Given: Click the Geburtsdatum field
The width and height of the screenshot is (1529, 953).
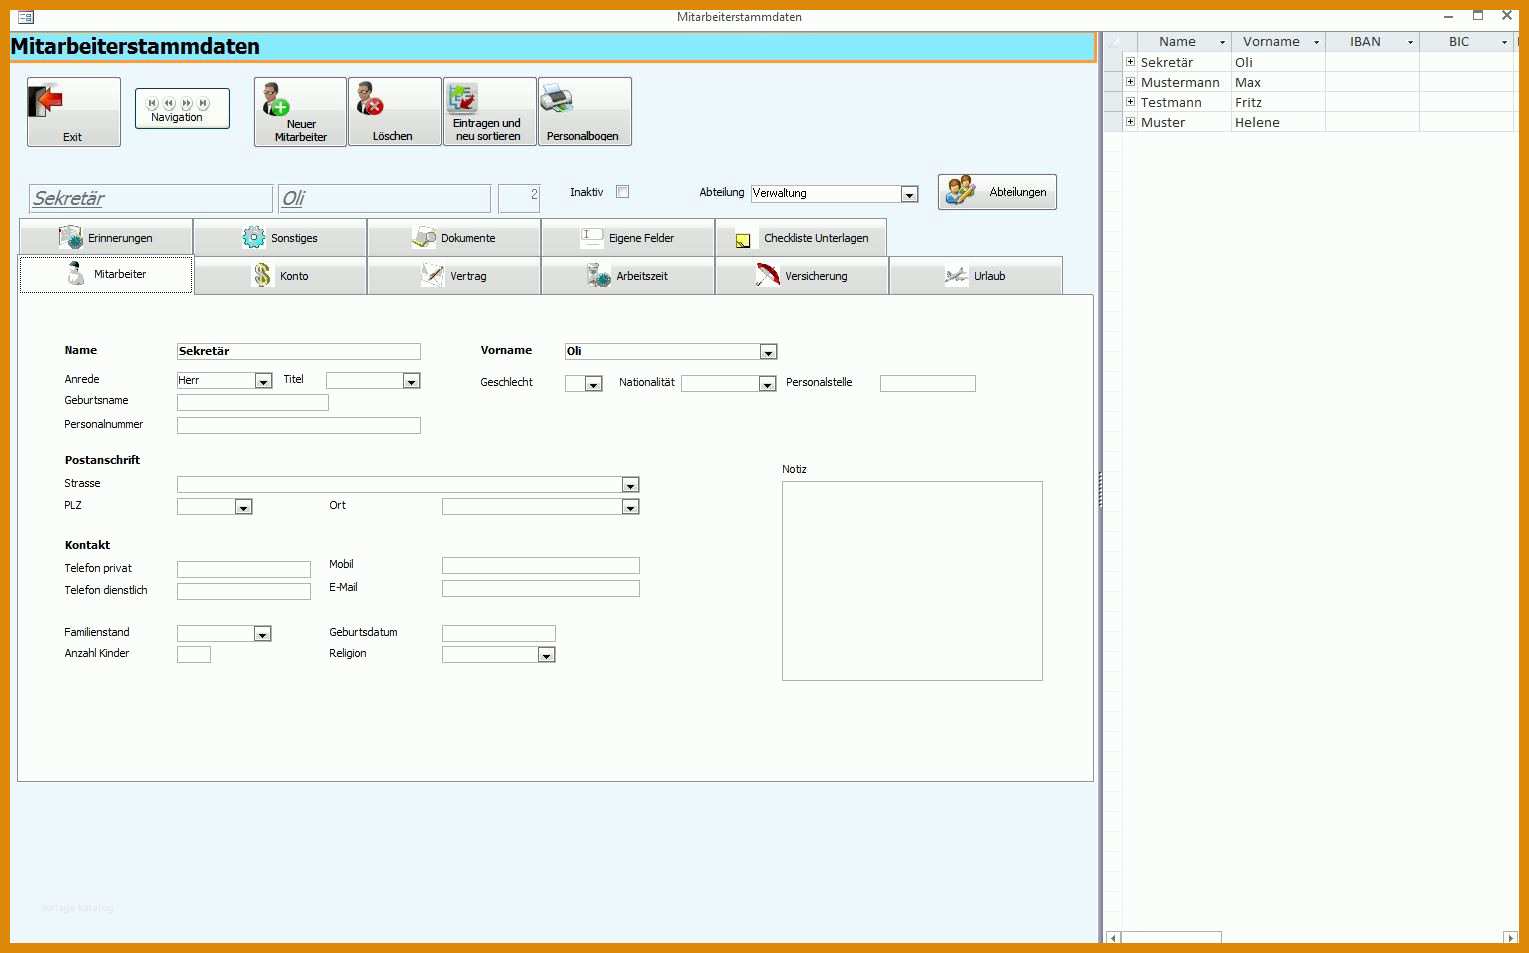Looking at the screenshot, I should click(499, 634).
